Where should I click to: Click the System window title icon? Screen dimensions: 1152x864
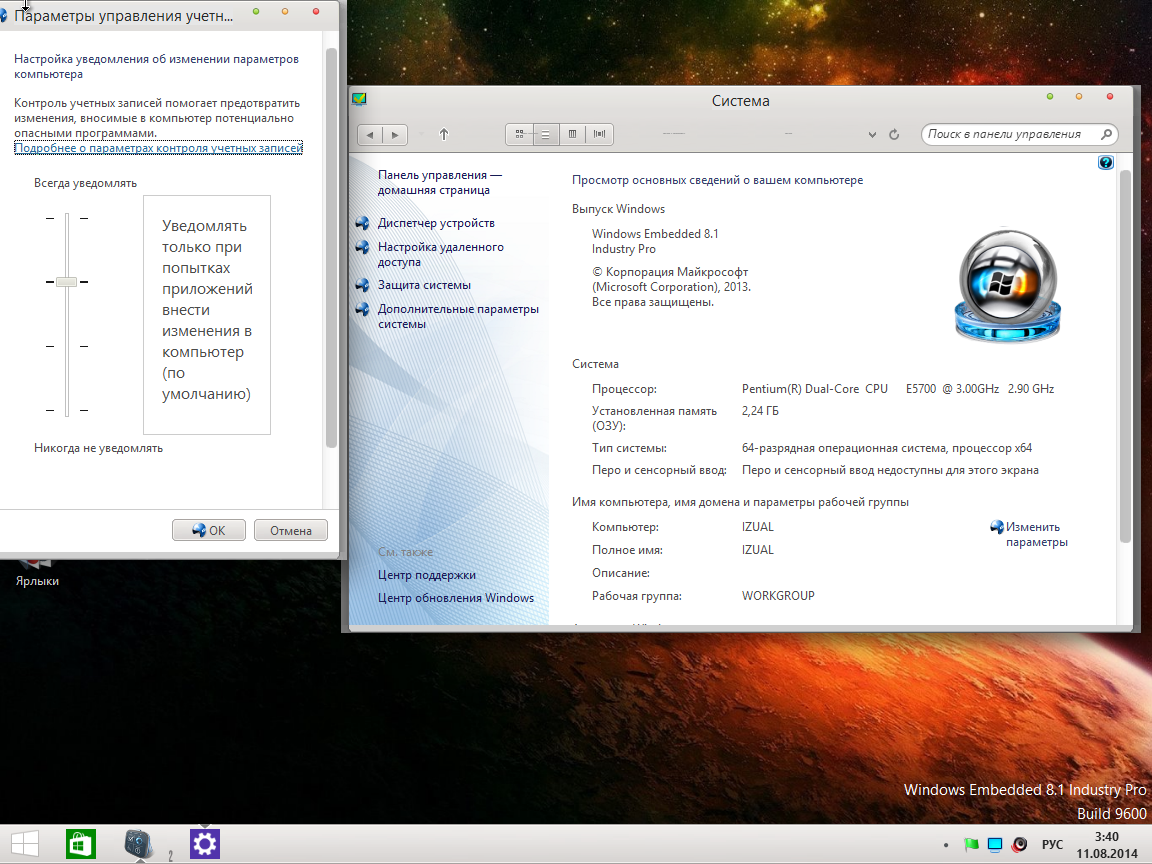click(359, 99)
